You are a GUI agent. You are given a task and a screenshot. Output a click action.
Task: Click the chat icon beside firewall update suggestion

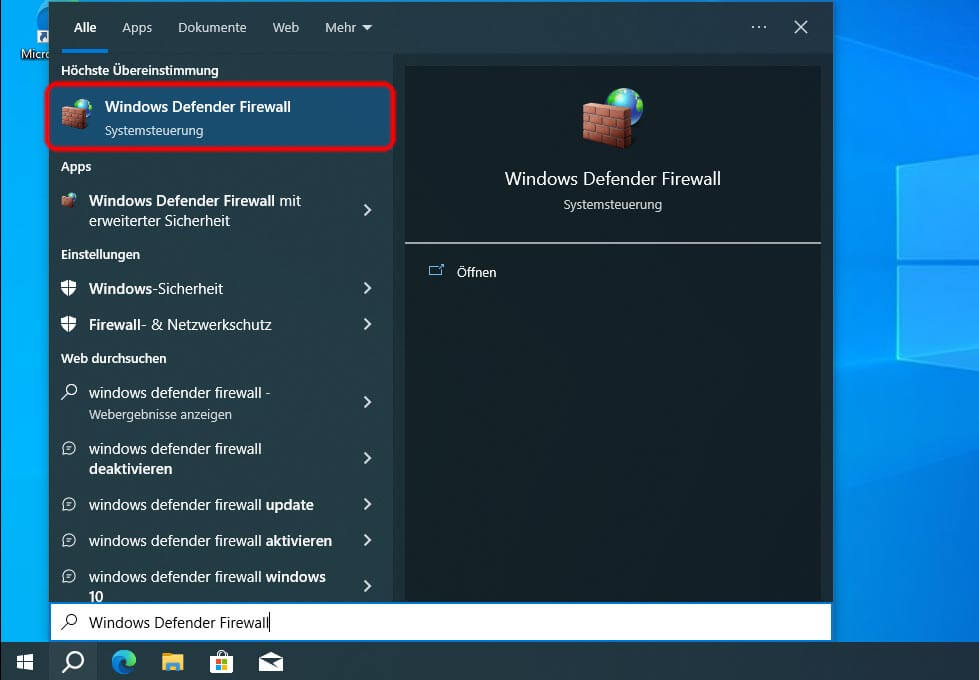69,504
